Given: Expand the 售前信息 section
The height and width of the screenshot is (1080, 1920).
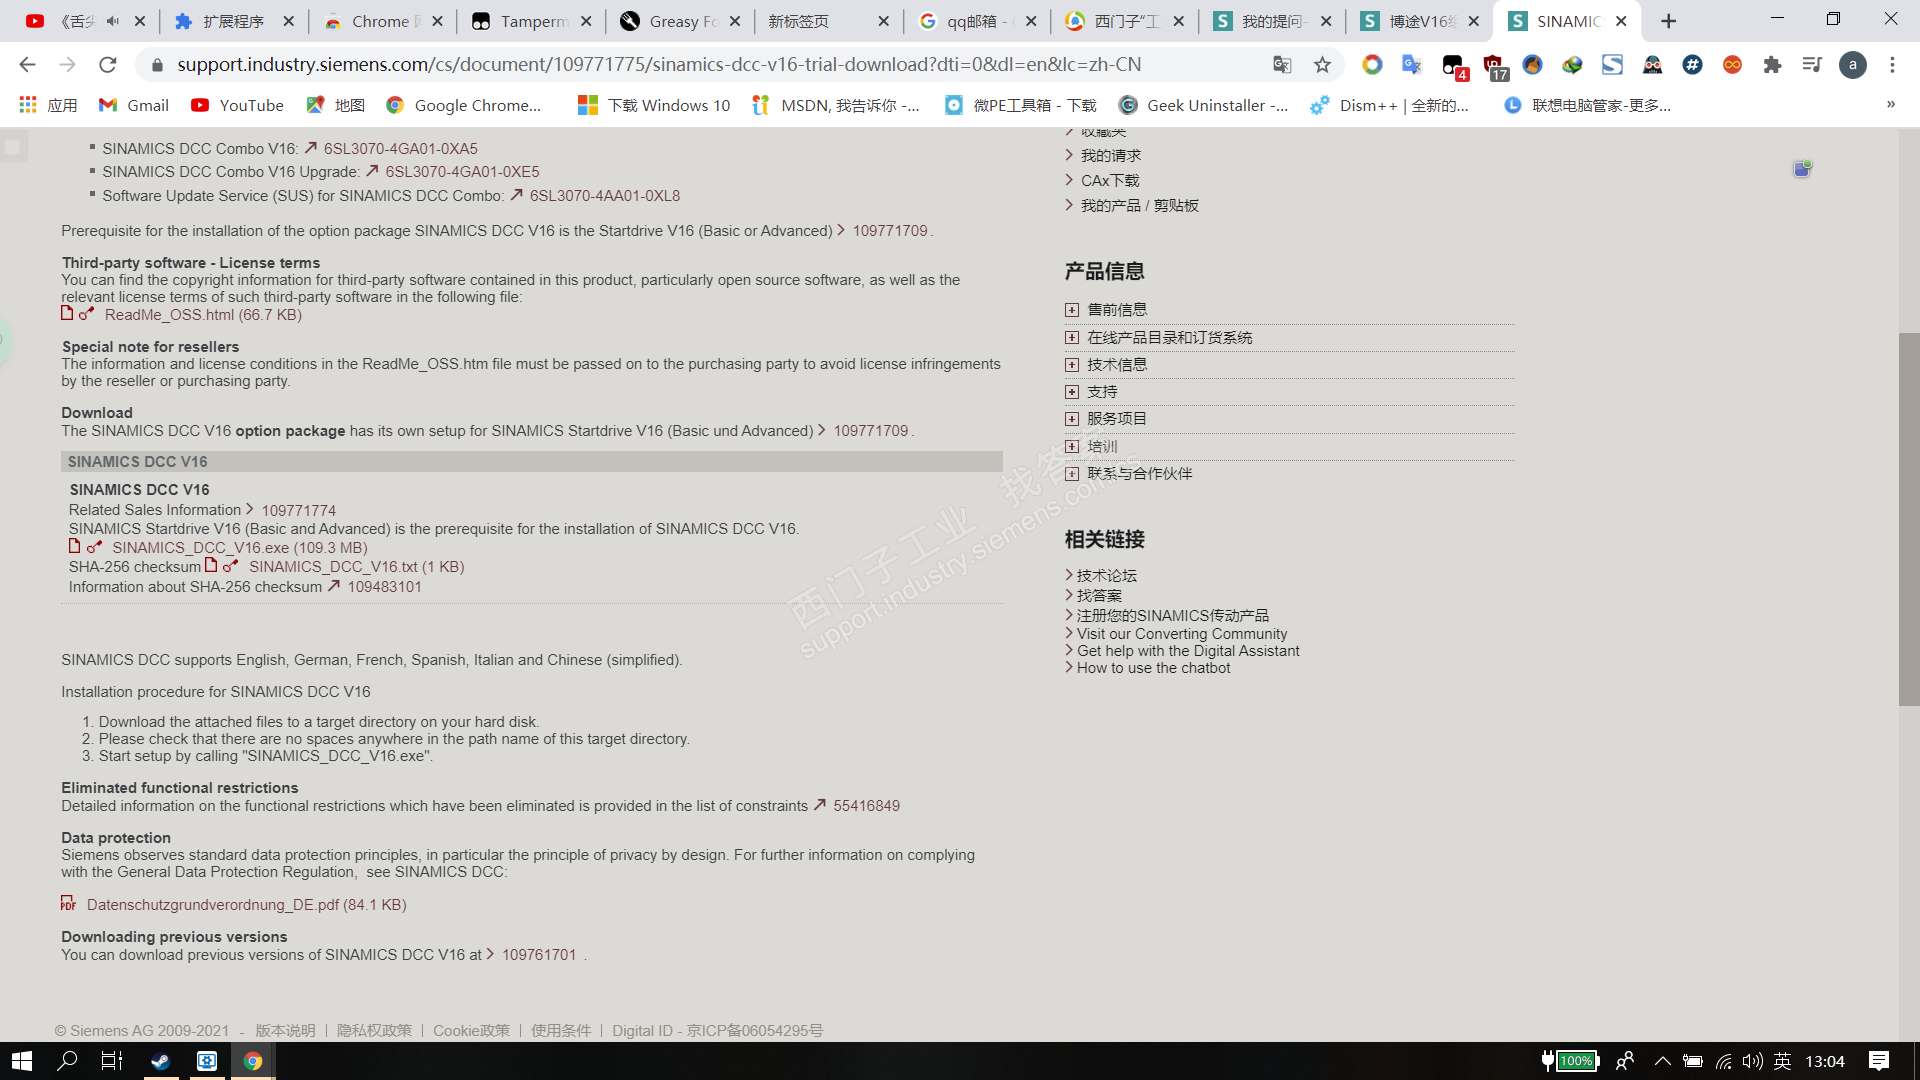Looking at the screenshot, I should tap(1072, 310).
